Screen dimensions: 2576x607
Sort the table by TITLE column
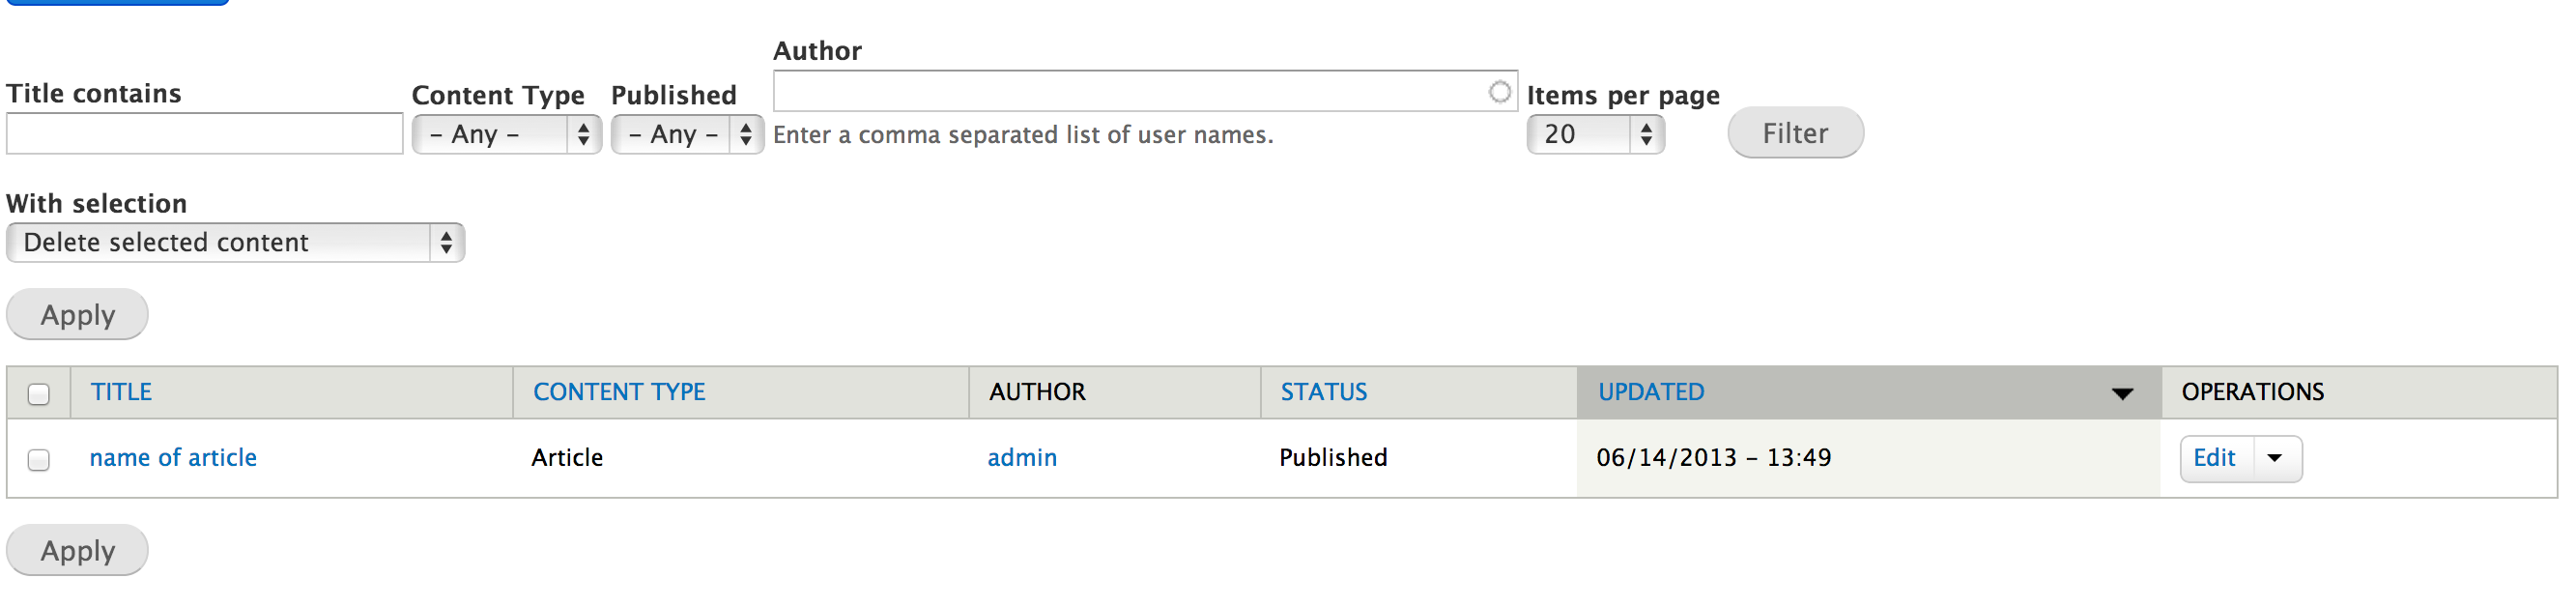(122, 392)
